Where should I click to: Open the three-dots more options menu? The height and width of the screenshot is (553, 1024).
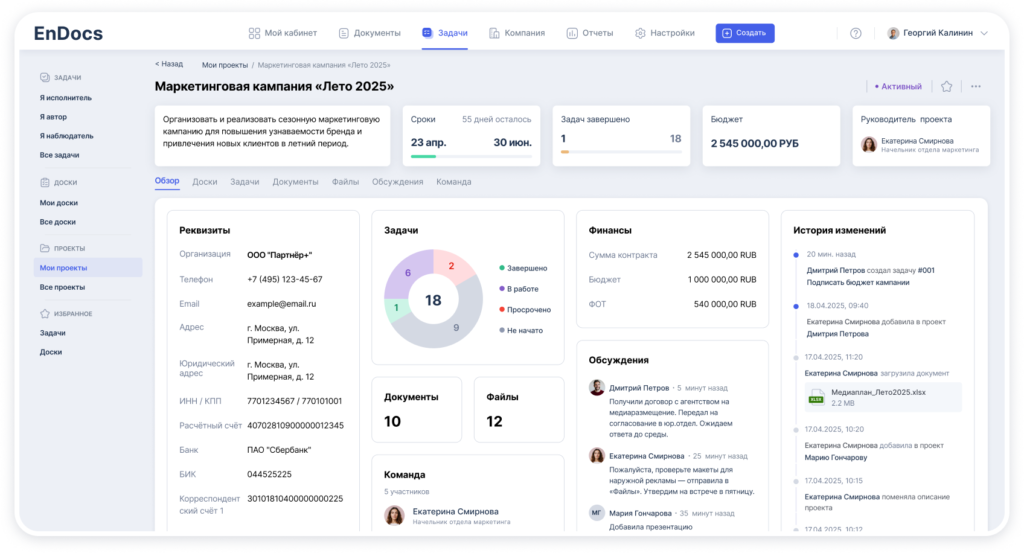tap(975, 87)
